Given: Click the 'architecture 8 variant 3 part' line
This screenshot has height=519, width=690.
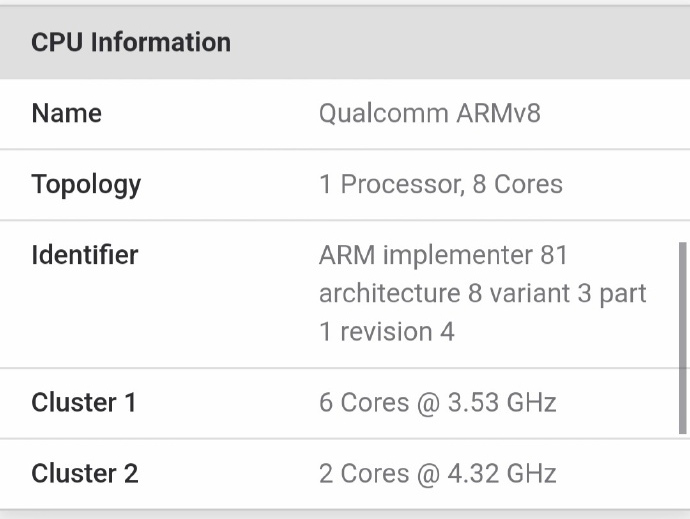Looking at the screenshot, I should 483,293.
